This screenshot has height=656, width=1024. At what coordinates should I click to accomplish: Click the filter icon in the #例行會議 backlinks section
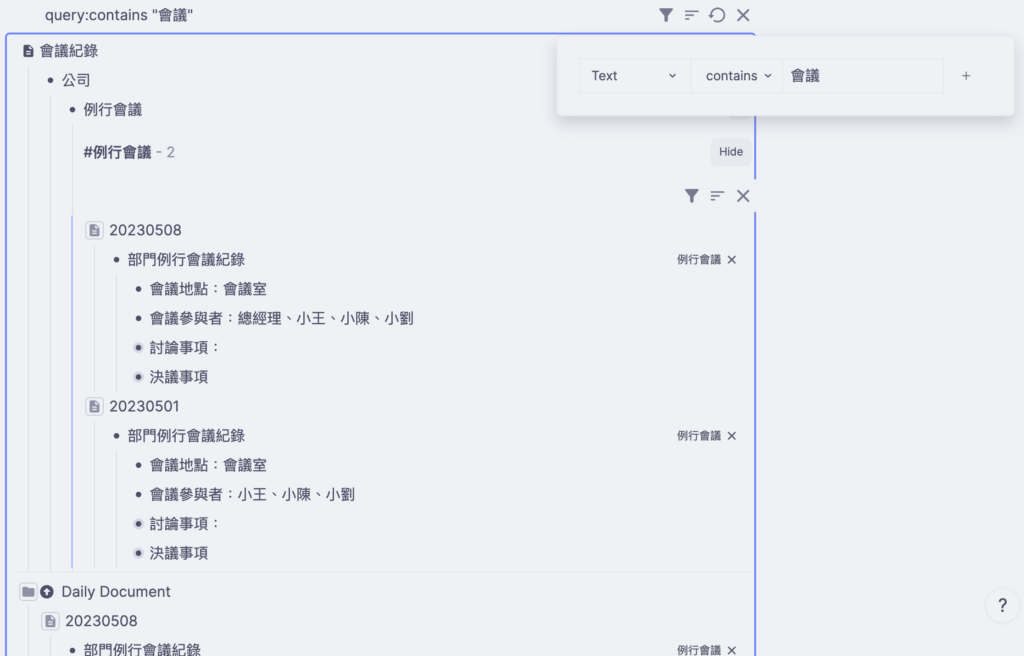691,196
